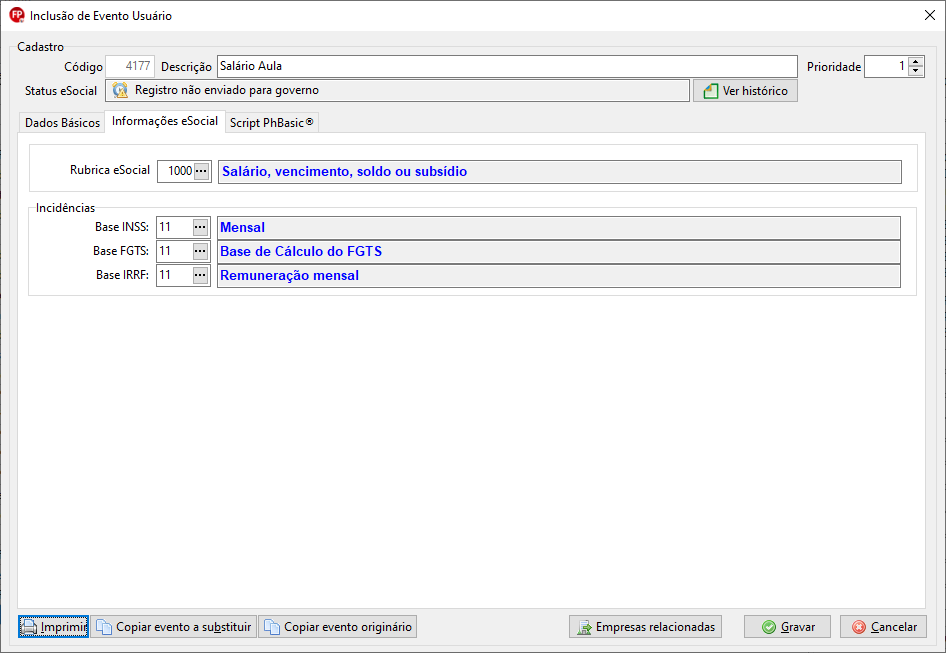Close the Inclusão de Evento Usuário window
The image size is (946, 653).
(930, 16)
